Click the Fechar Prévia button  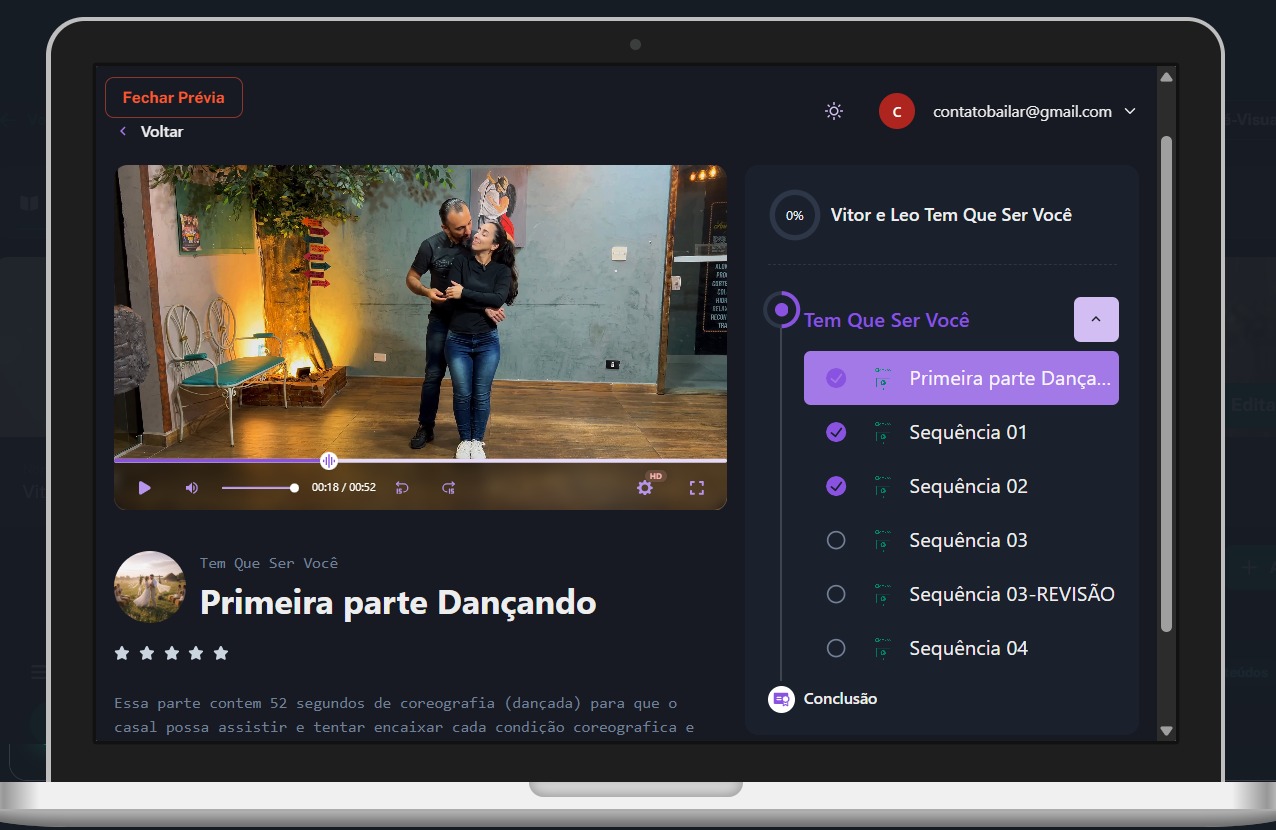point(174,98)
